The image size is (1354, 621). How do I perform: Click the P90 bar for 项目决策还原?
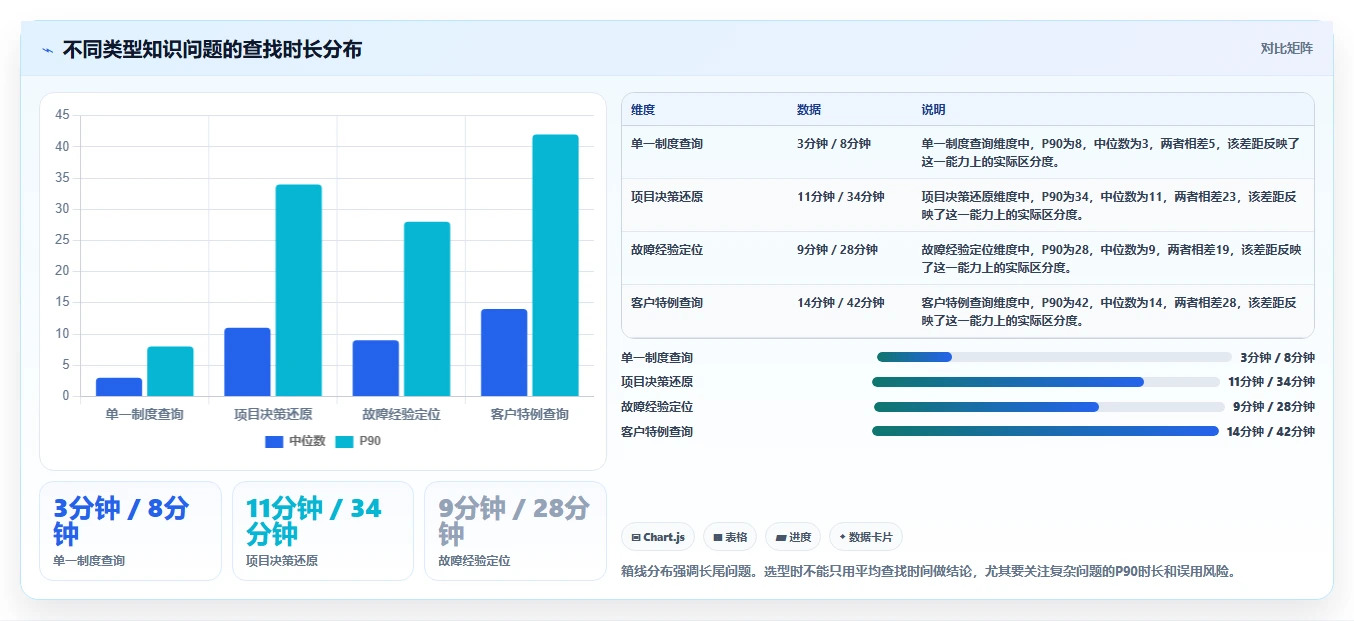pos(299,290)
